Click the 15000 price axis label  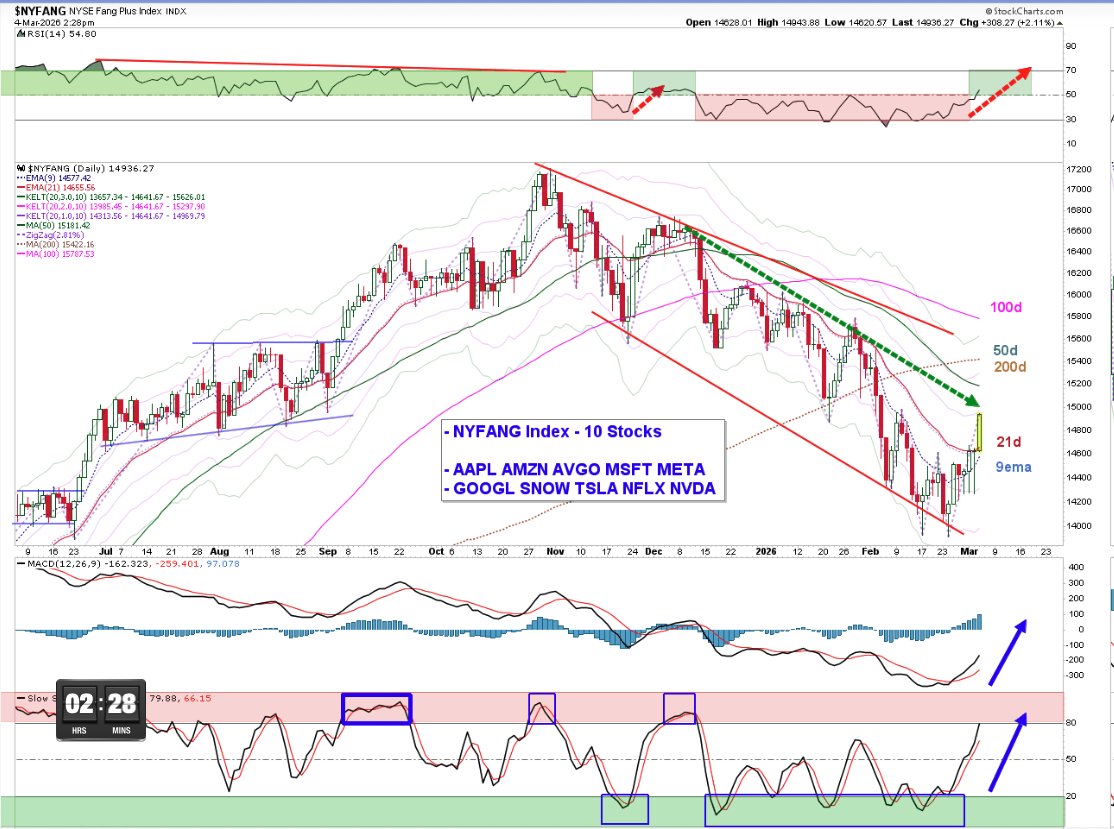pyautogui.click(x=1080, y=407)
